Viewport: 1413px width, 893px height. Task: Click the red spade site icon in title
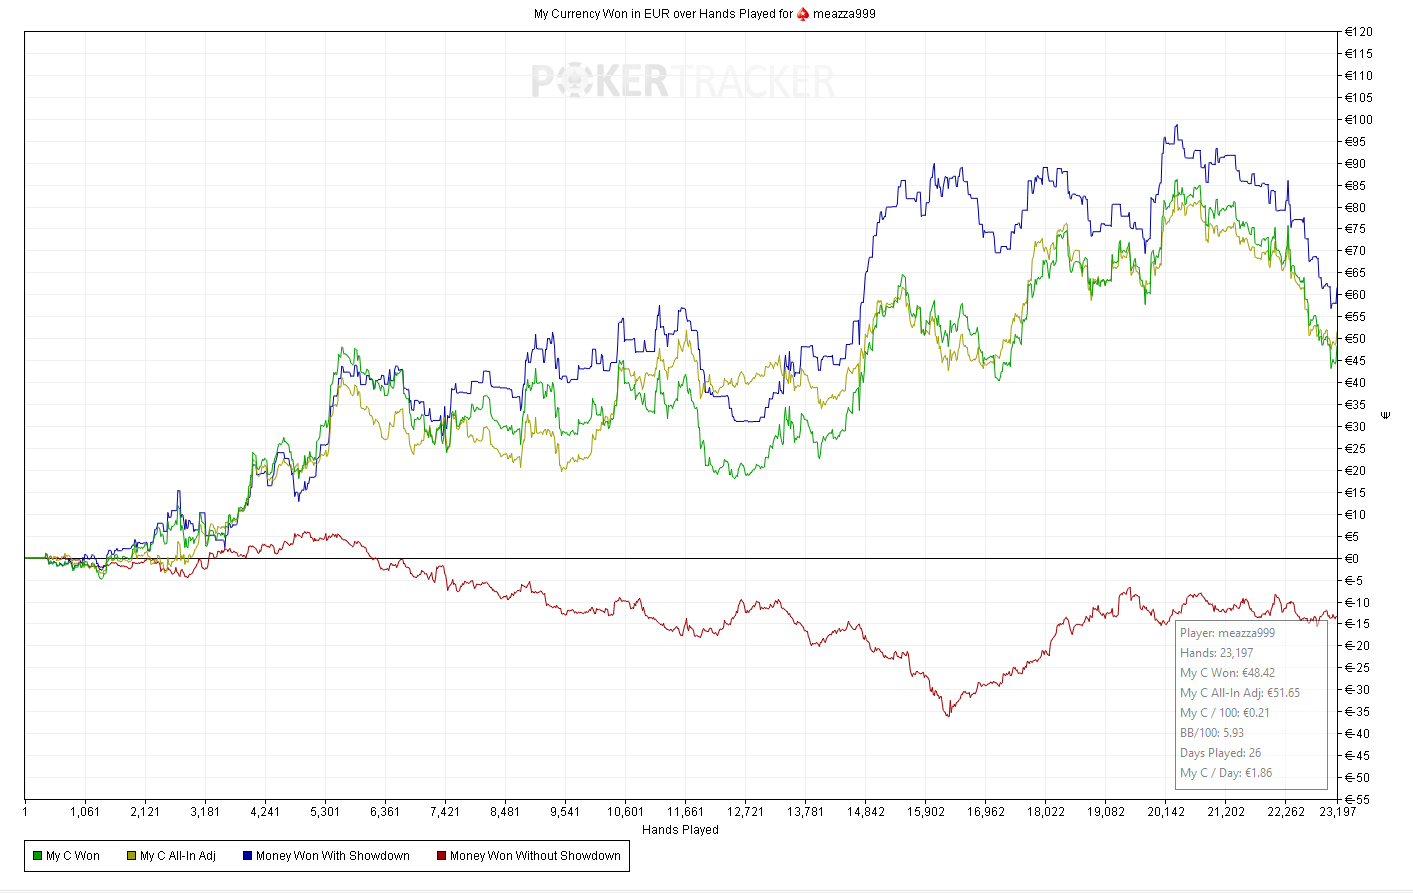click(803, 14)
